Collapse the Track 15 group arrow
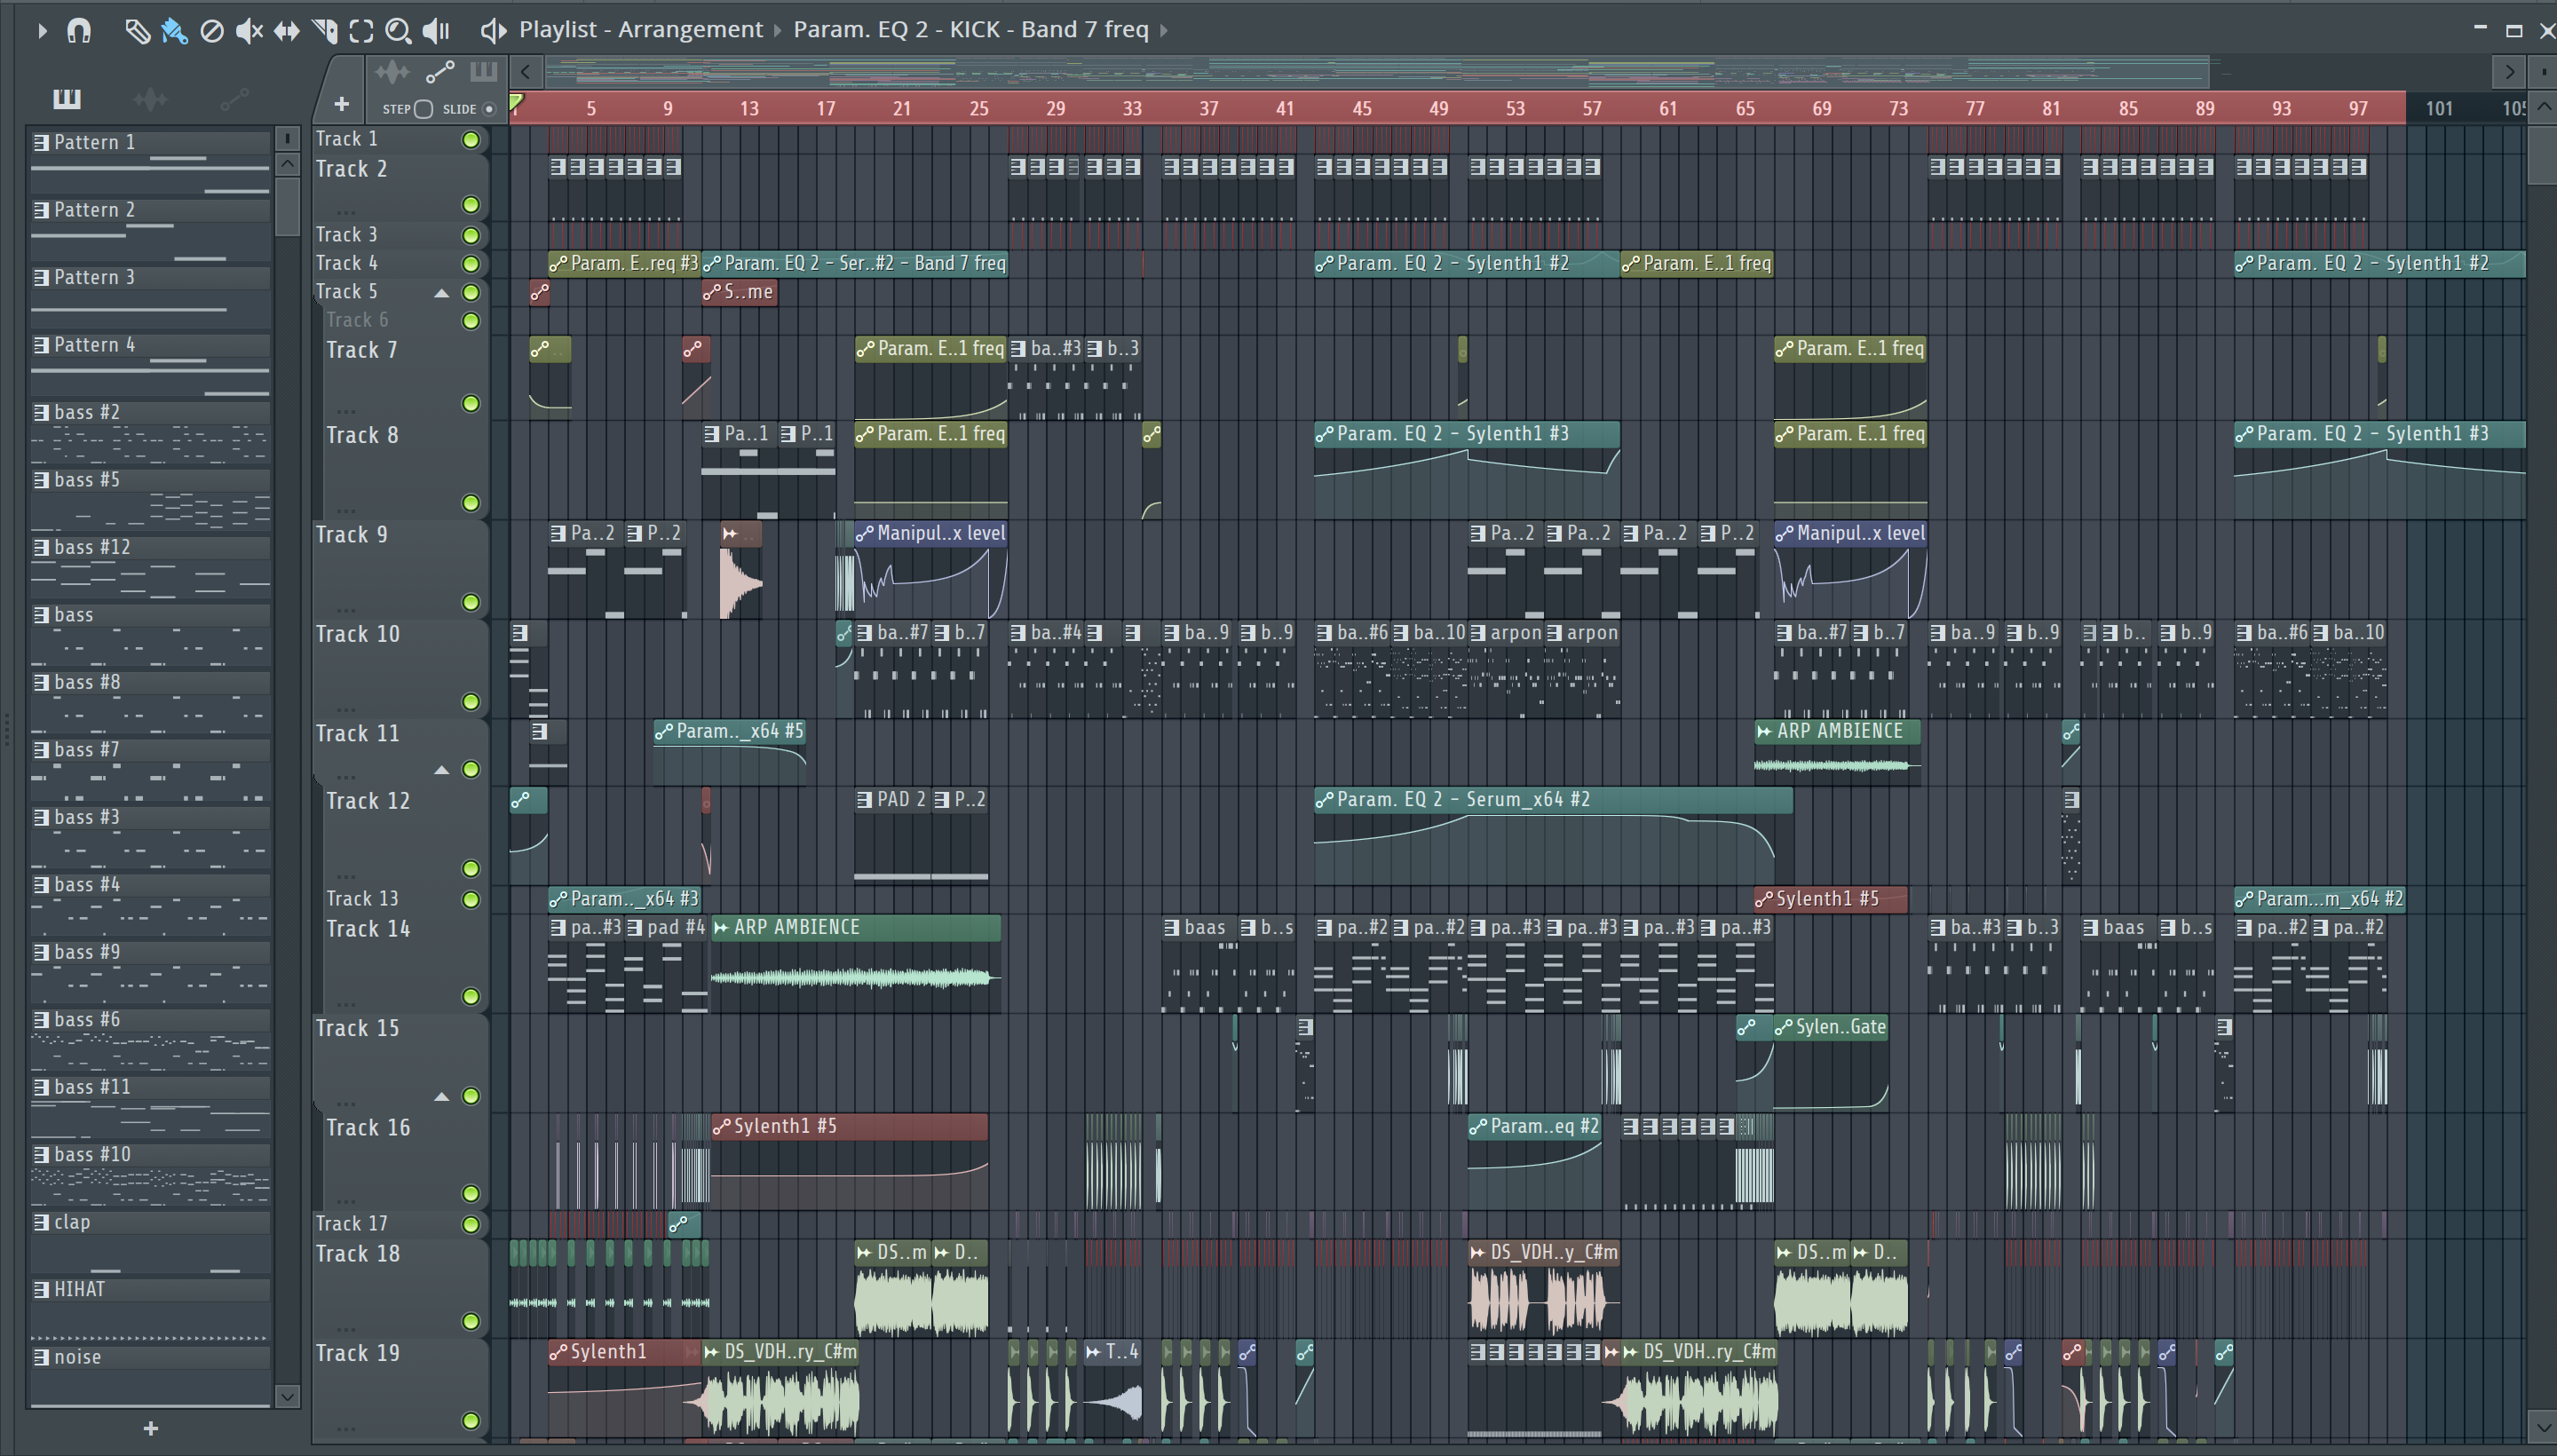 441,1097
